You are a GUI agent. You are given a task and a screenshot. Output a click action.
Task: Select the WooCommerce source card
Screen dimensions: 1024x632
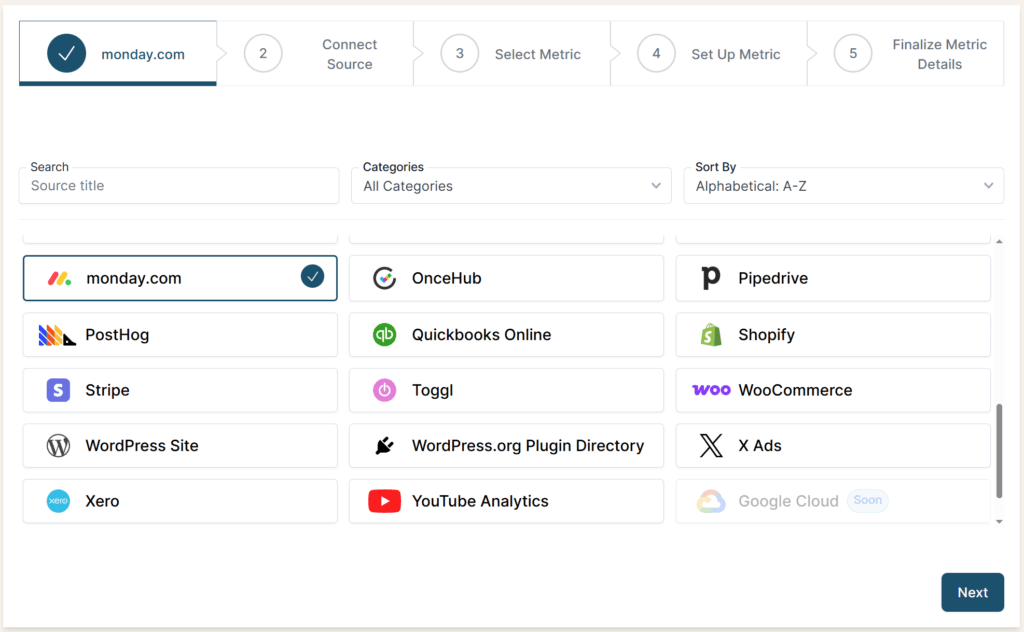click(833, 390)
